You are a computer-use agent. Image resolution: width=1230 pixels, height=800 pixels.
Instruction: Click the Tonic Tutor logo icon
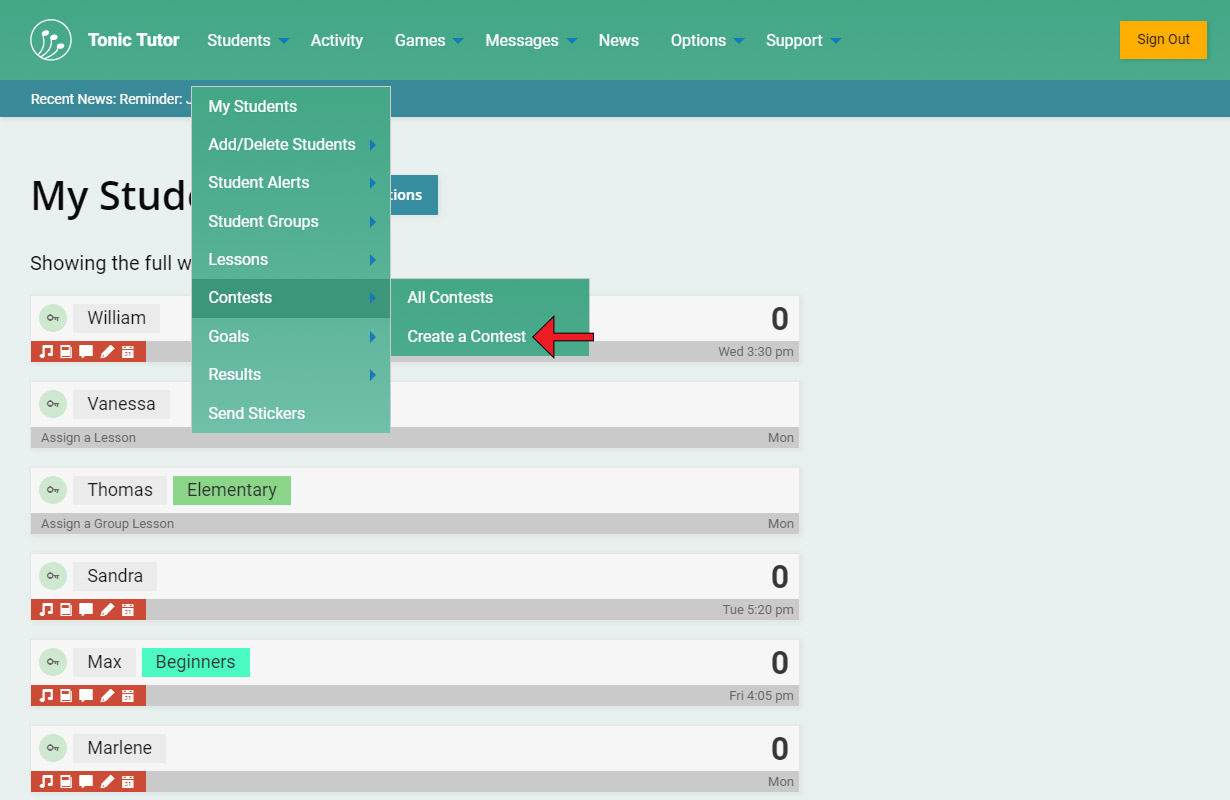point(51,40)
